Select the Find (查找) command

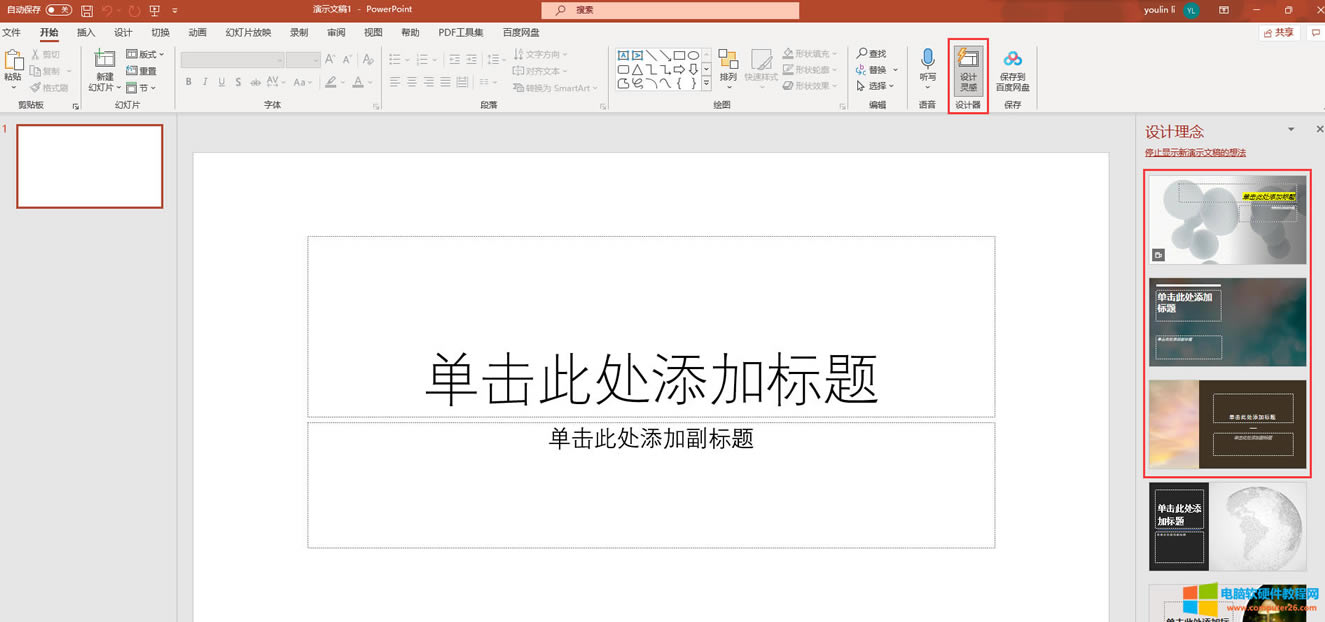[x=873, y=52]
